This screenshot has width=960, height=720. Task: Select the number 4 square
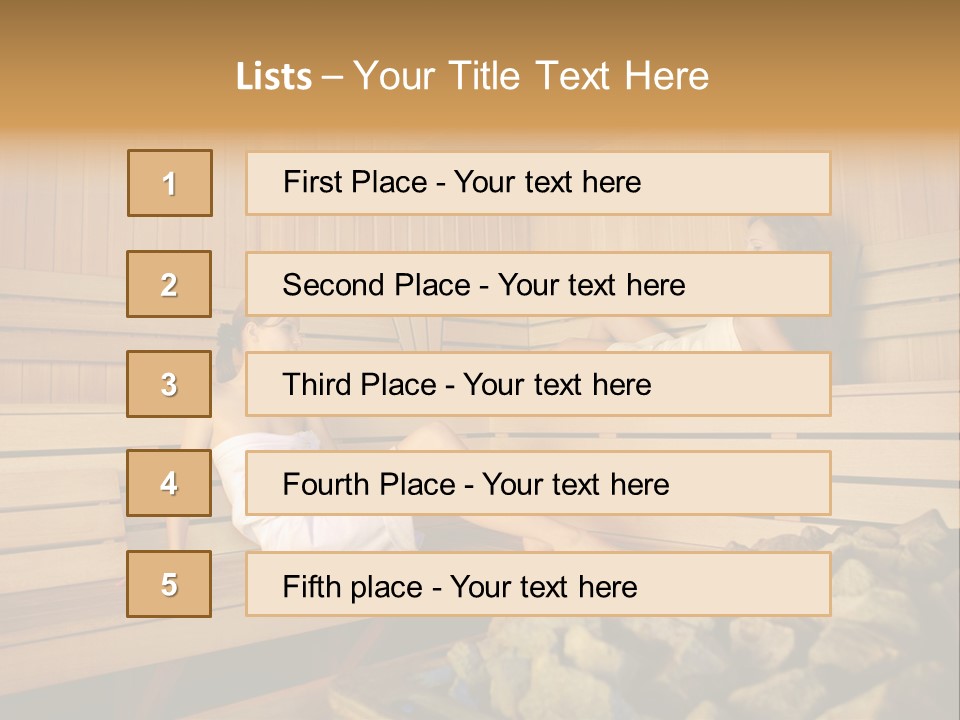[x=170, y=484]
